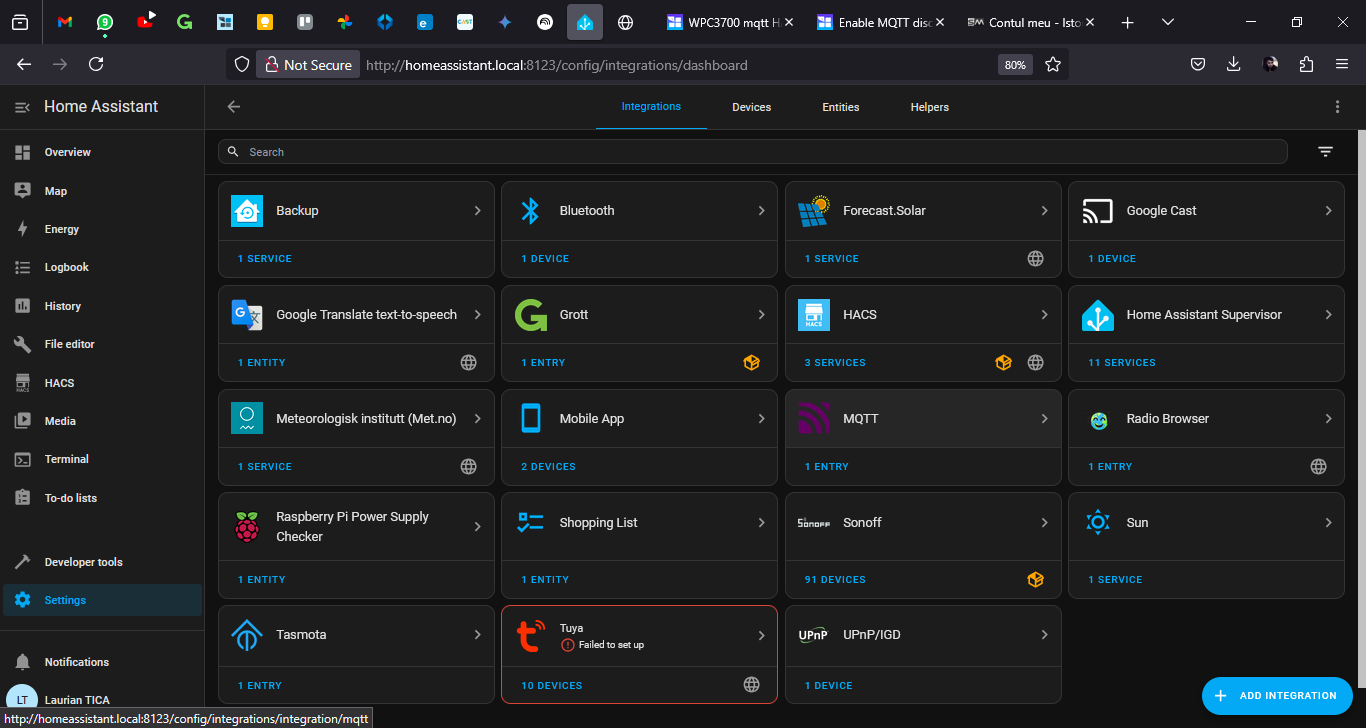Click the back arrow in integrations header
This screenshot has height=728, width=1366.
234,107
